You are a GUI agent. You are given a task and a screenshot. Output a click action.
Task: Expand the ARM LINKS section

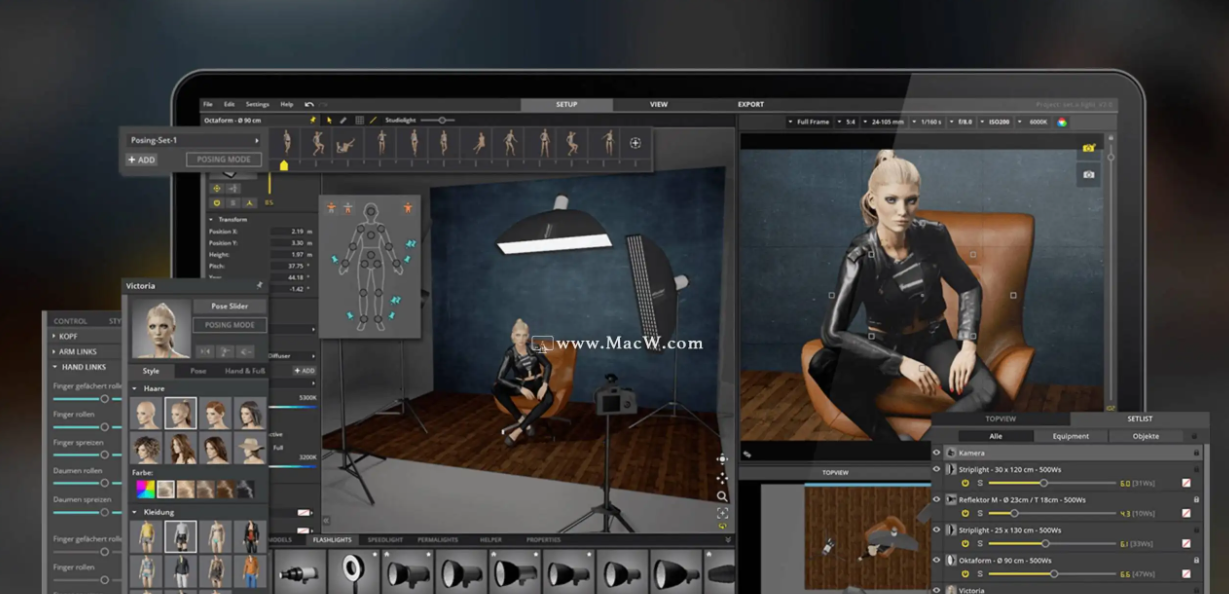point(53,351)
